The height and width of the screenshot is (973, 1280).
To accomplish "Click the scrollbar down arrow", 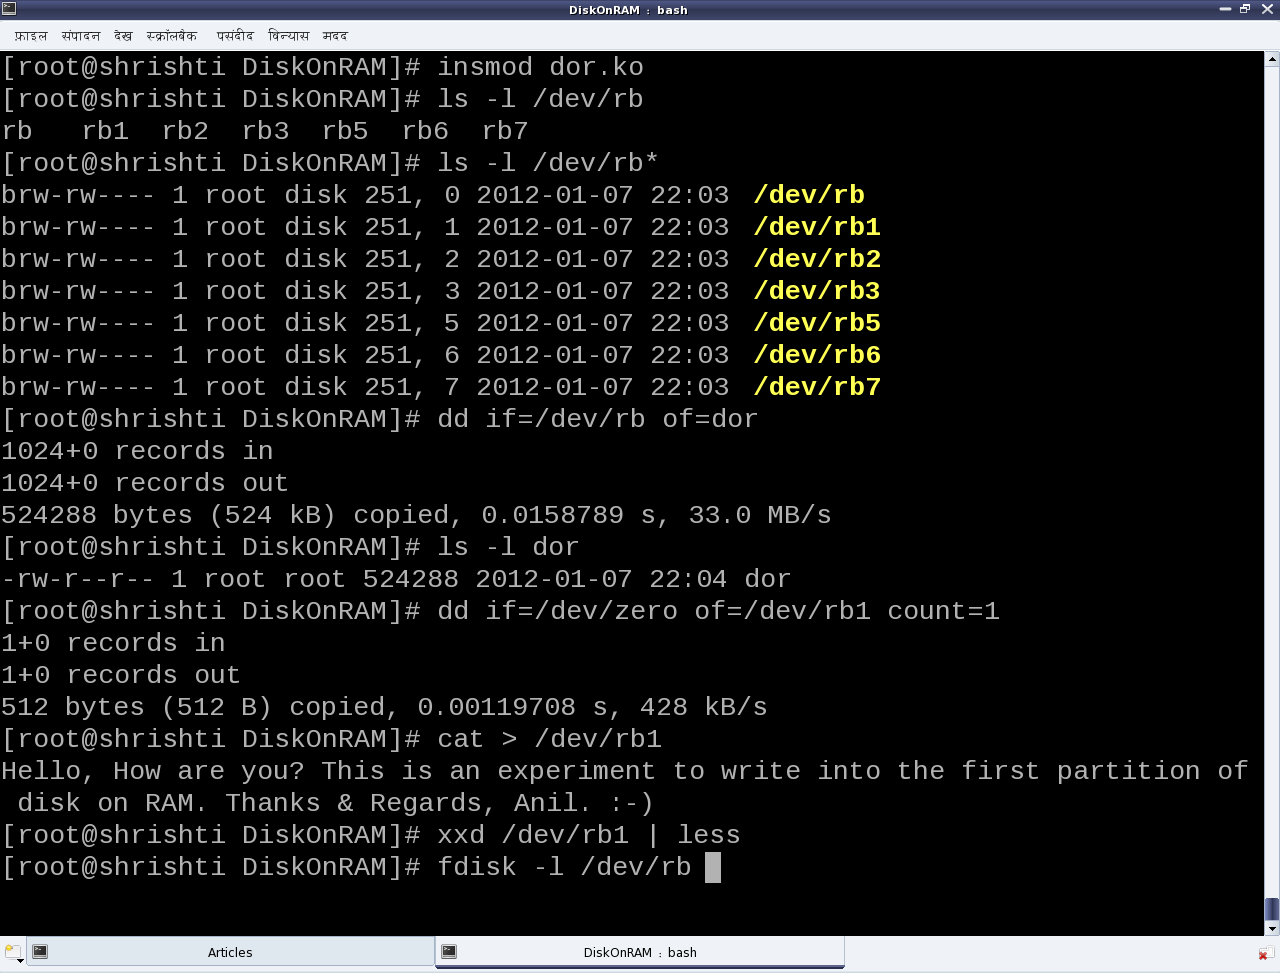I will coord(1272,928).
